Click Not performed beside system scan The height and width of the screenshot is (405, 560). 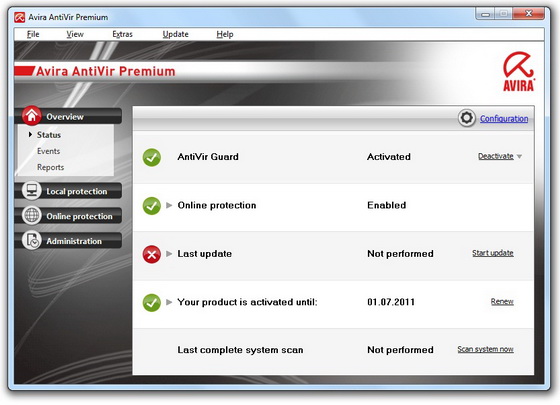click(400, 350)
